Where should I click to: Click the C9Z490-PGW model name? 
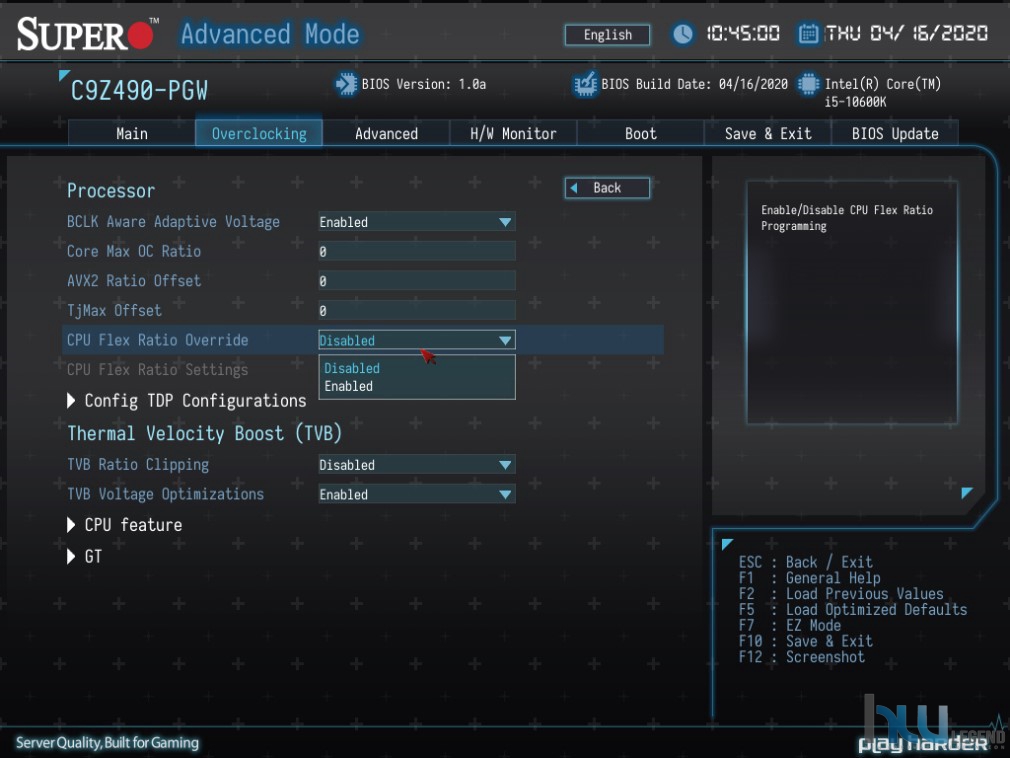(x=139, y=91)
